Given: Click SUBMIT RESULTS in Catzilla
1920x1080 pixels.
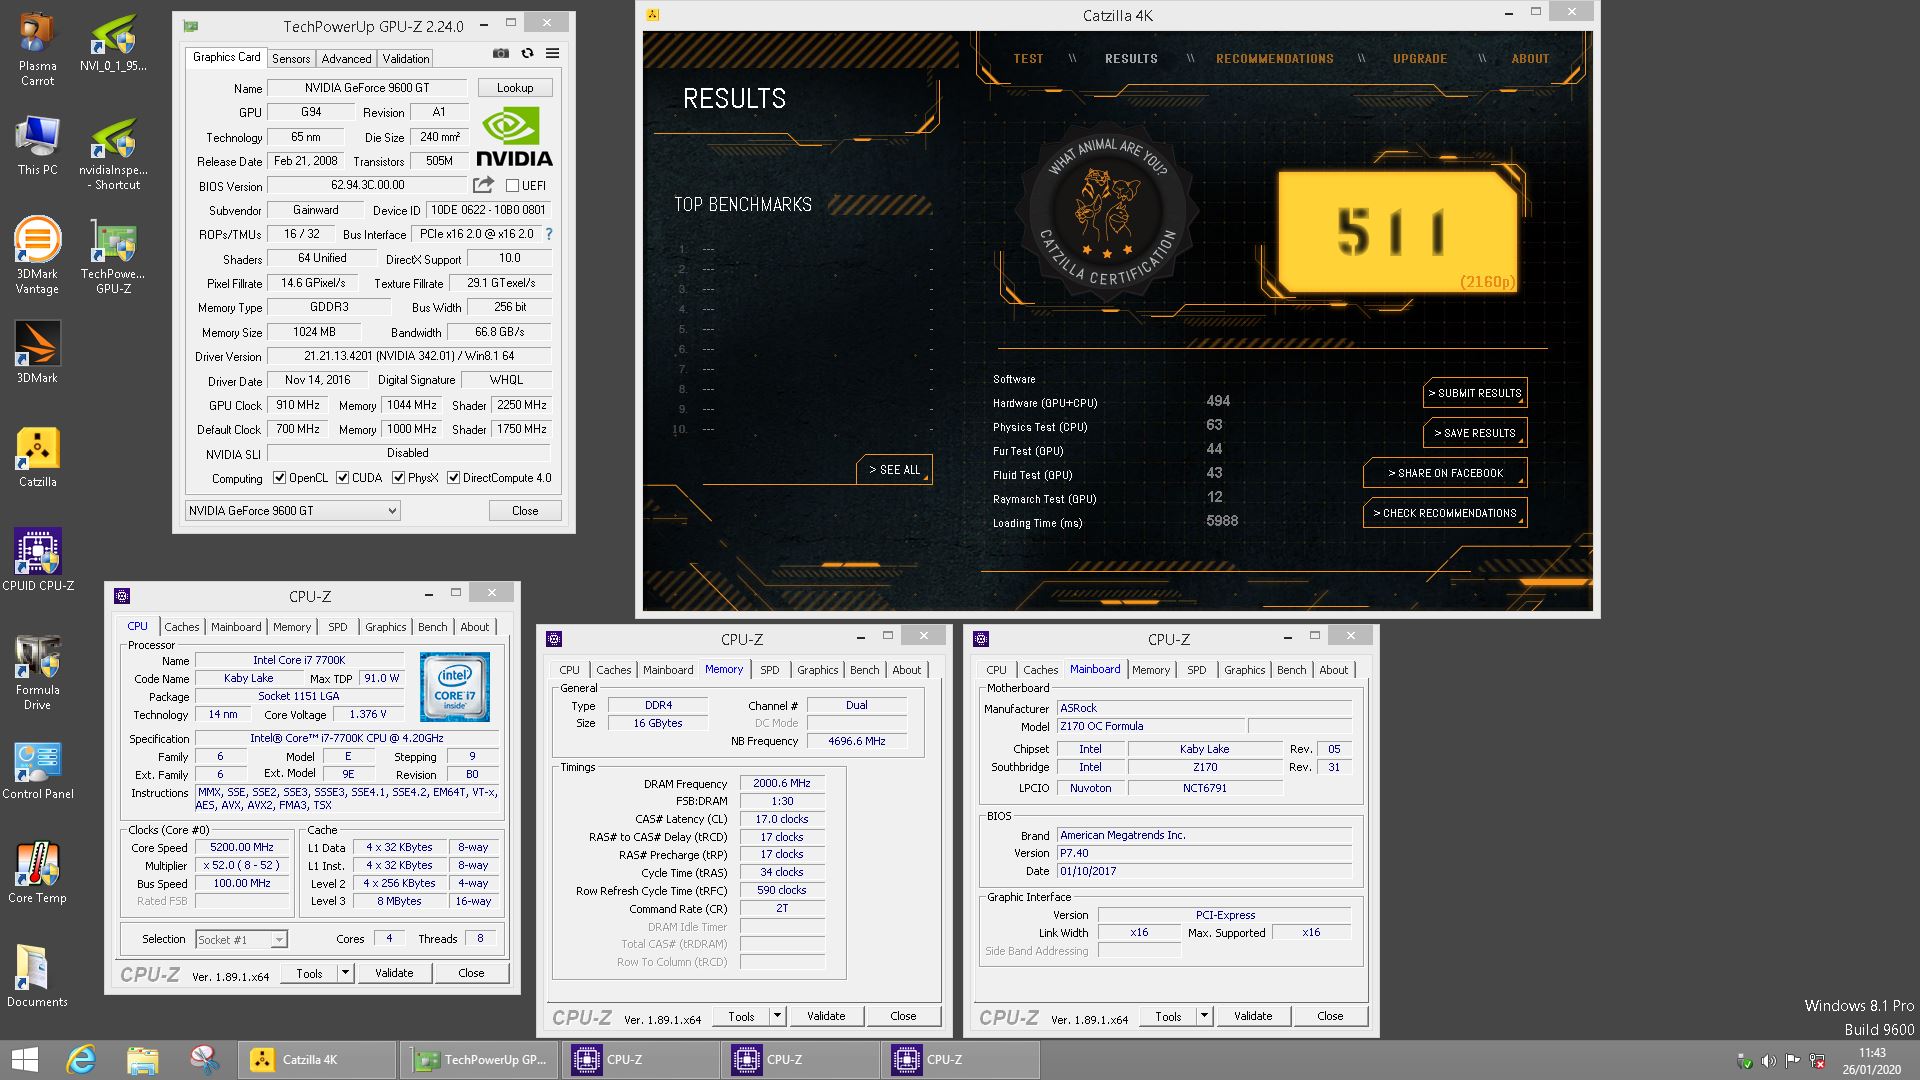Looking at the screenshot, I should (x=1475, y=393).
